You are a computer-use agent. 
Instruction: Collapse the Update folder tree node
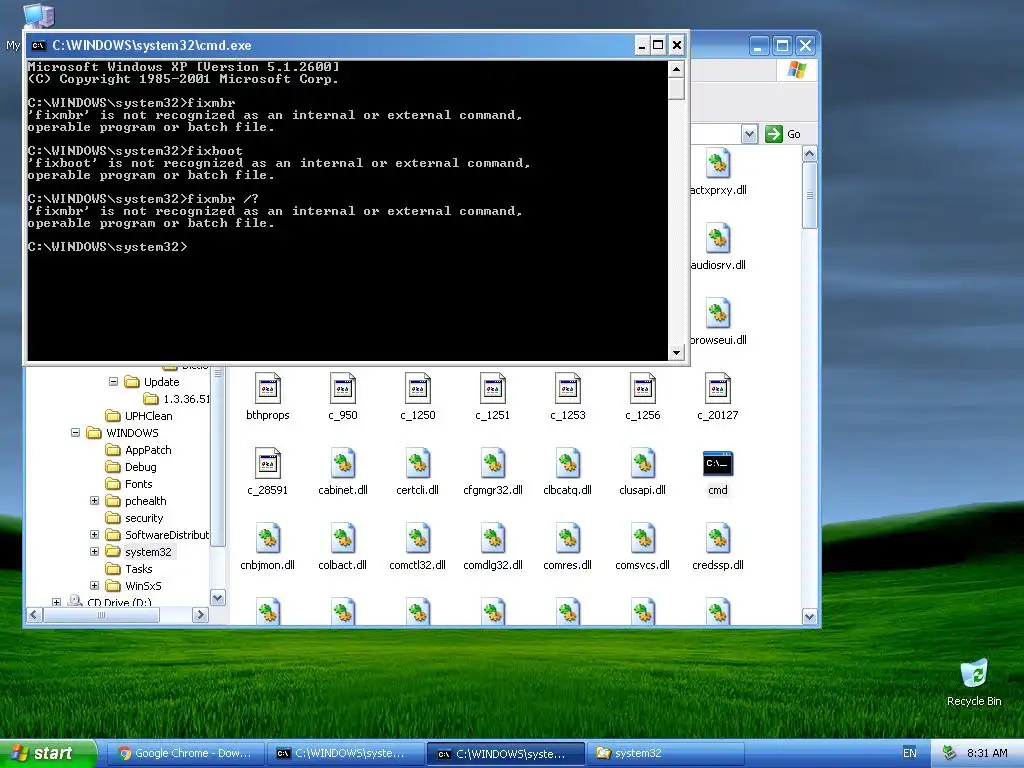[x=113, y=381]
